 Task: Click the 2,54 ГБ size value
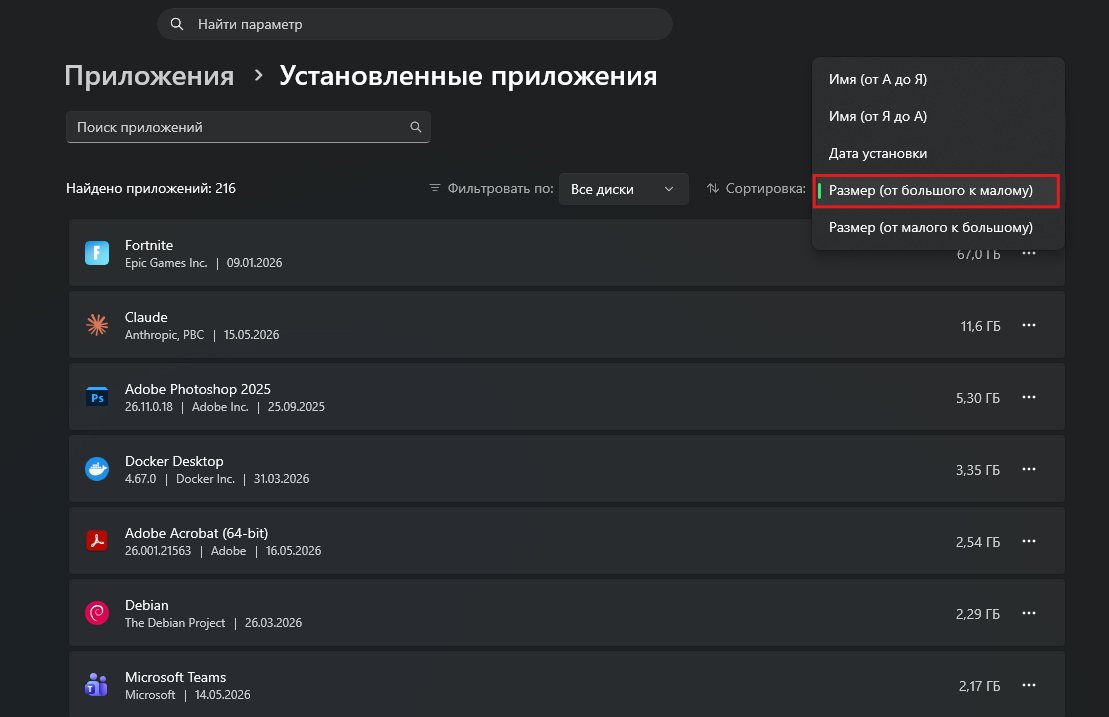coord(978,542)
